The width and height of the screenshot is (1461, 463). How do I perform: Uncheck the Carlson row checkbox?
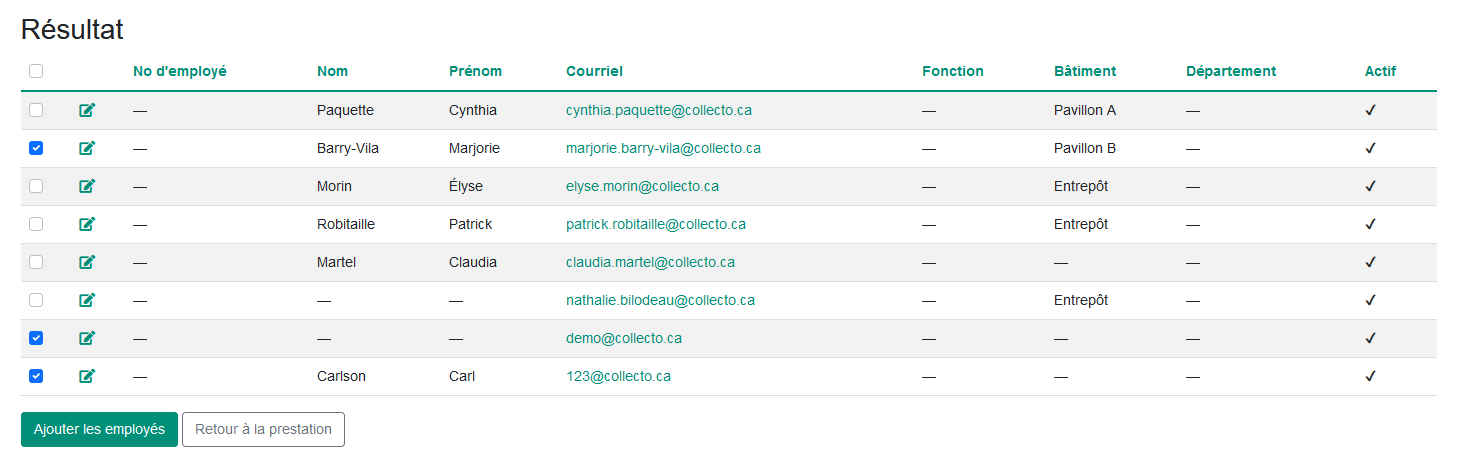(x=36, y=376)
